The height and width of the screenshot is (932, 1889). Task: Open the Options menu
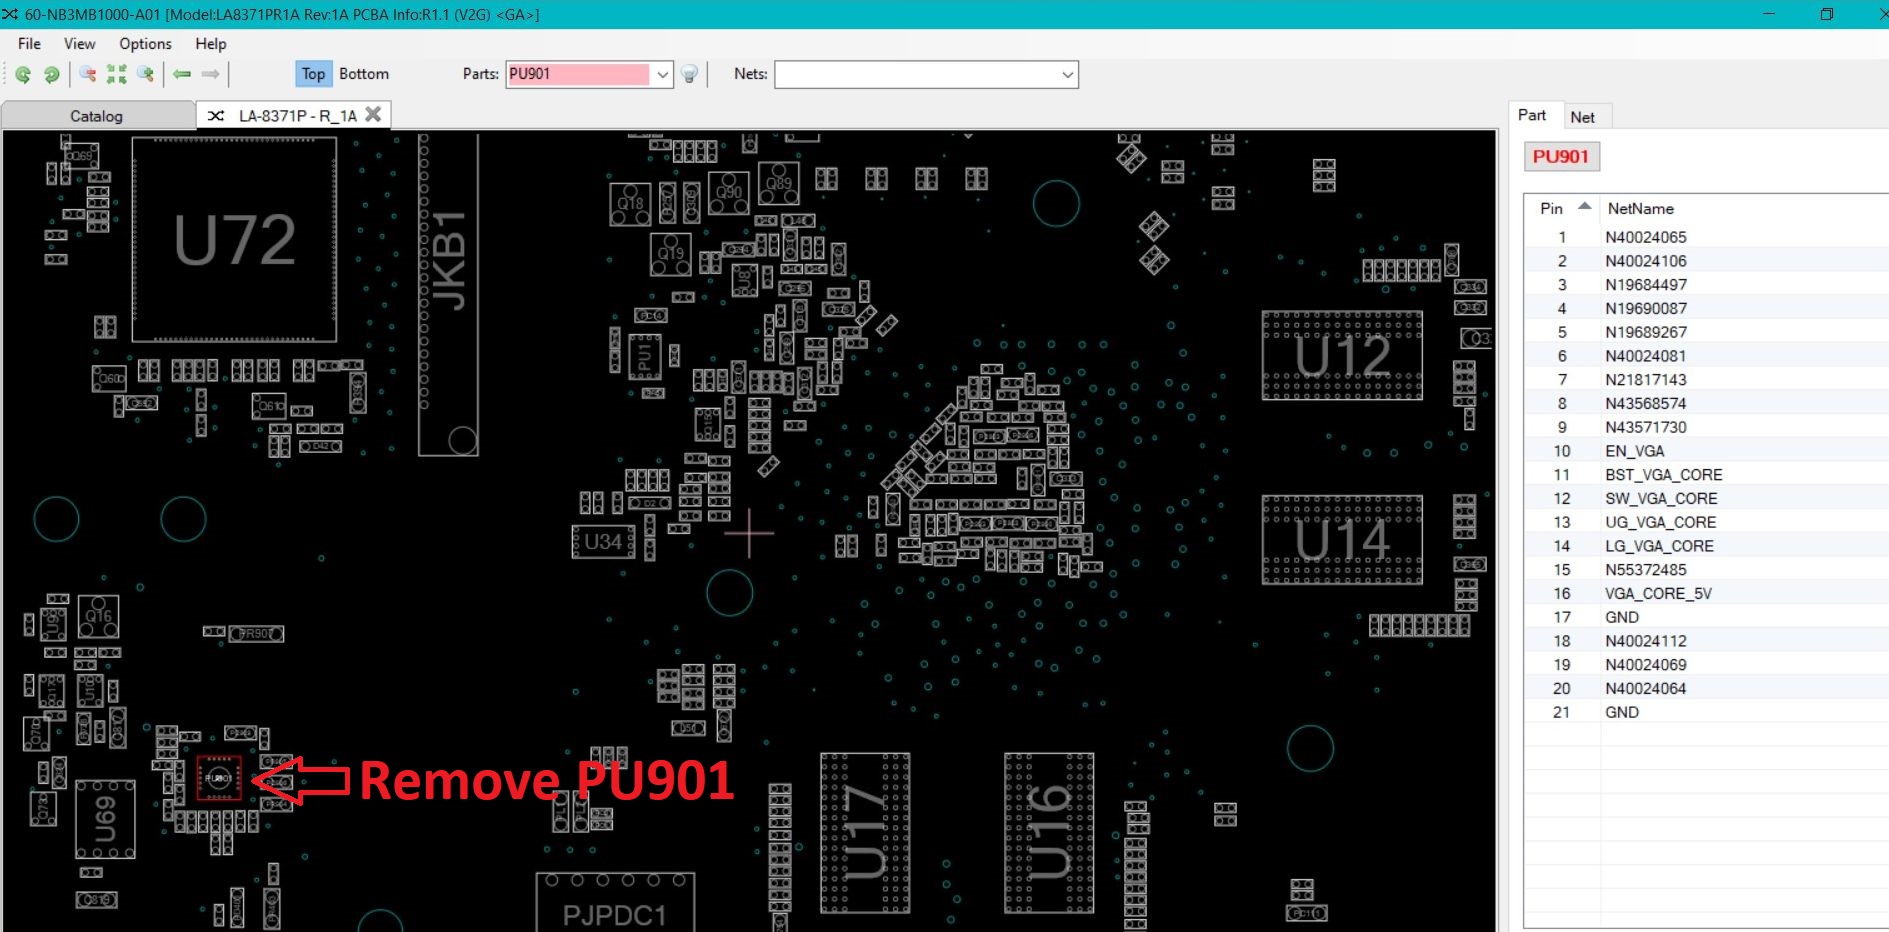pos(145,44)
